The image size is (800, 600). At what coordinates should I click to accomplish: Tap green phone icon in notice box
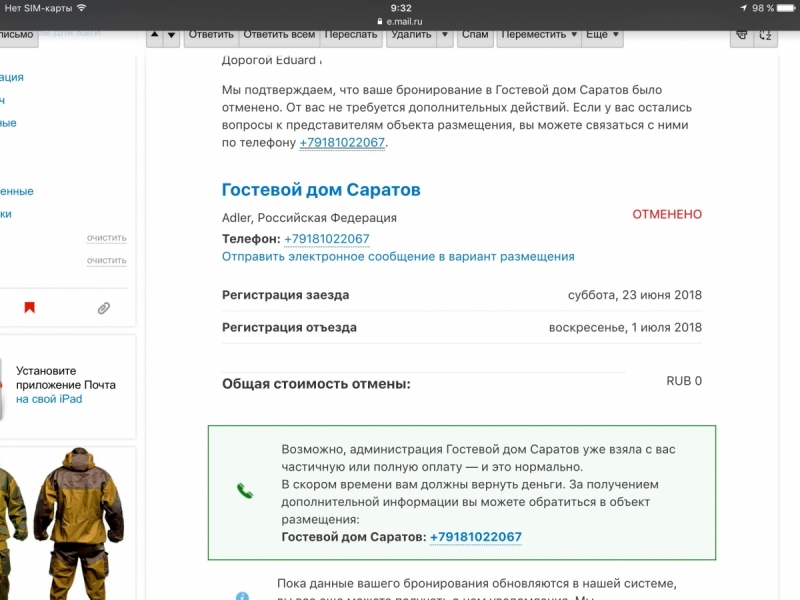click(245, 490)
